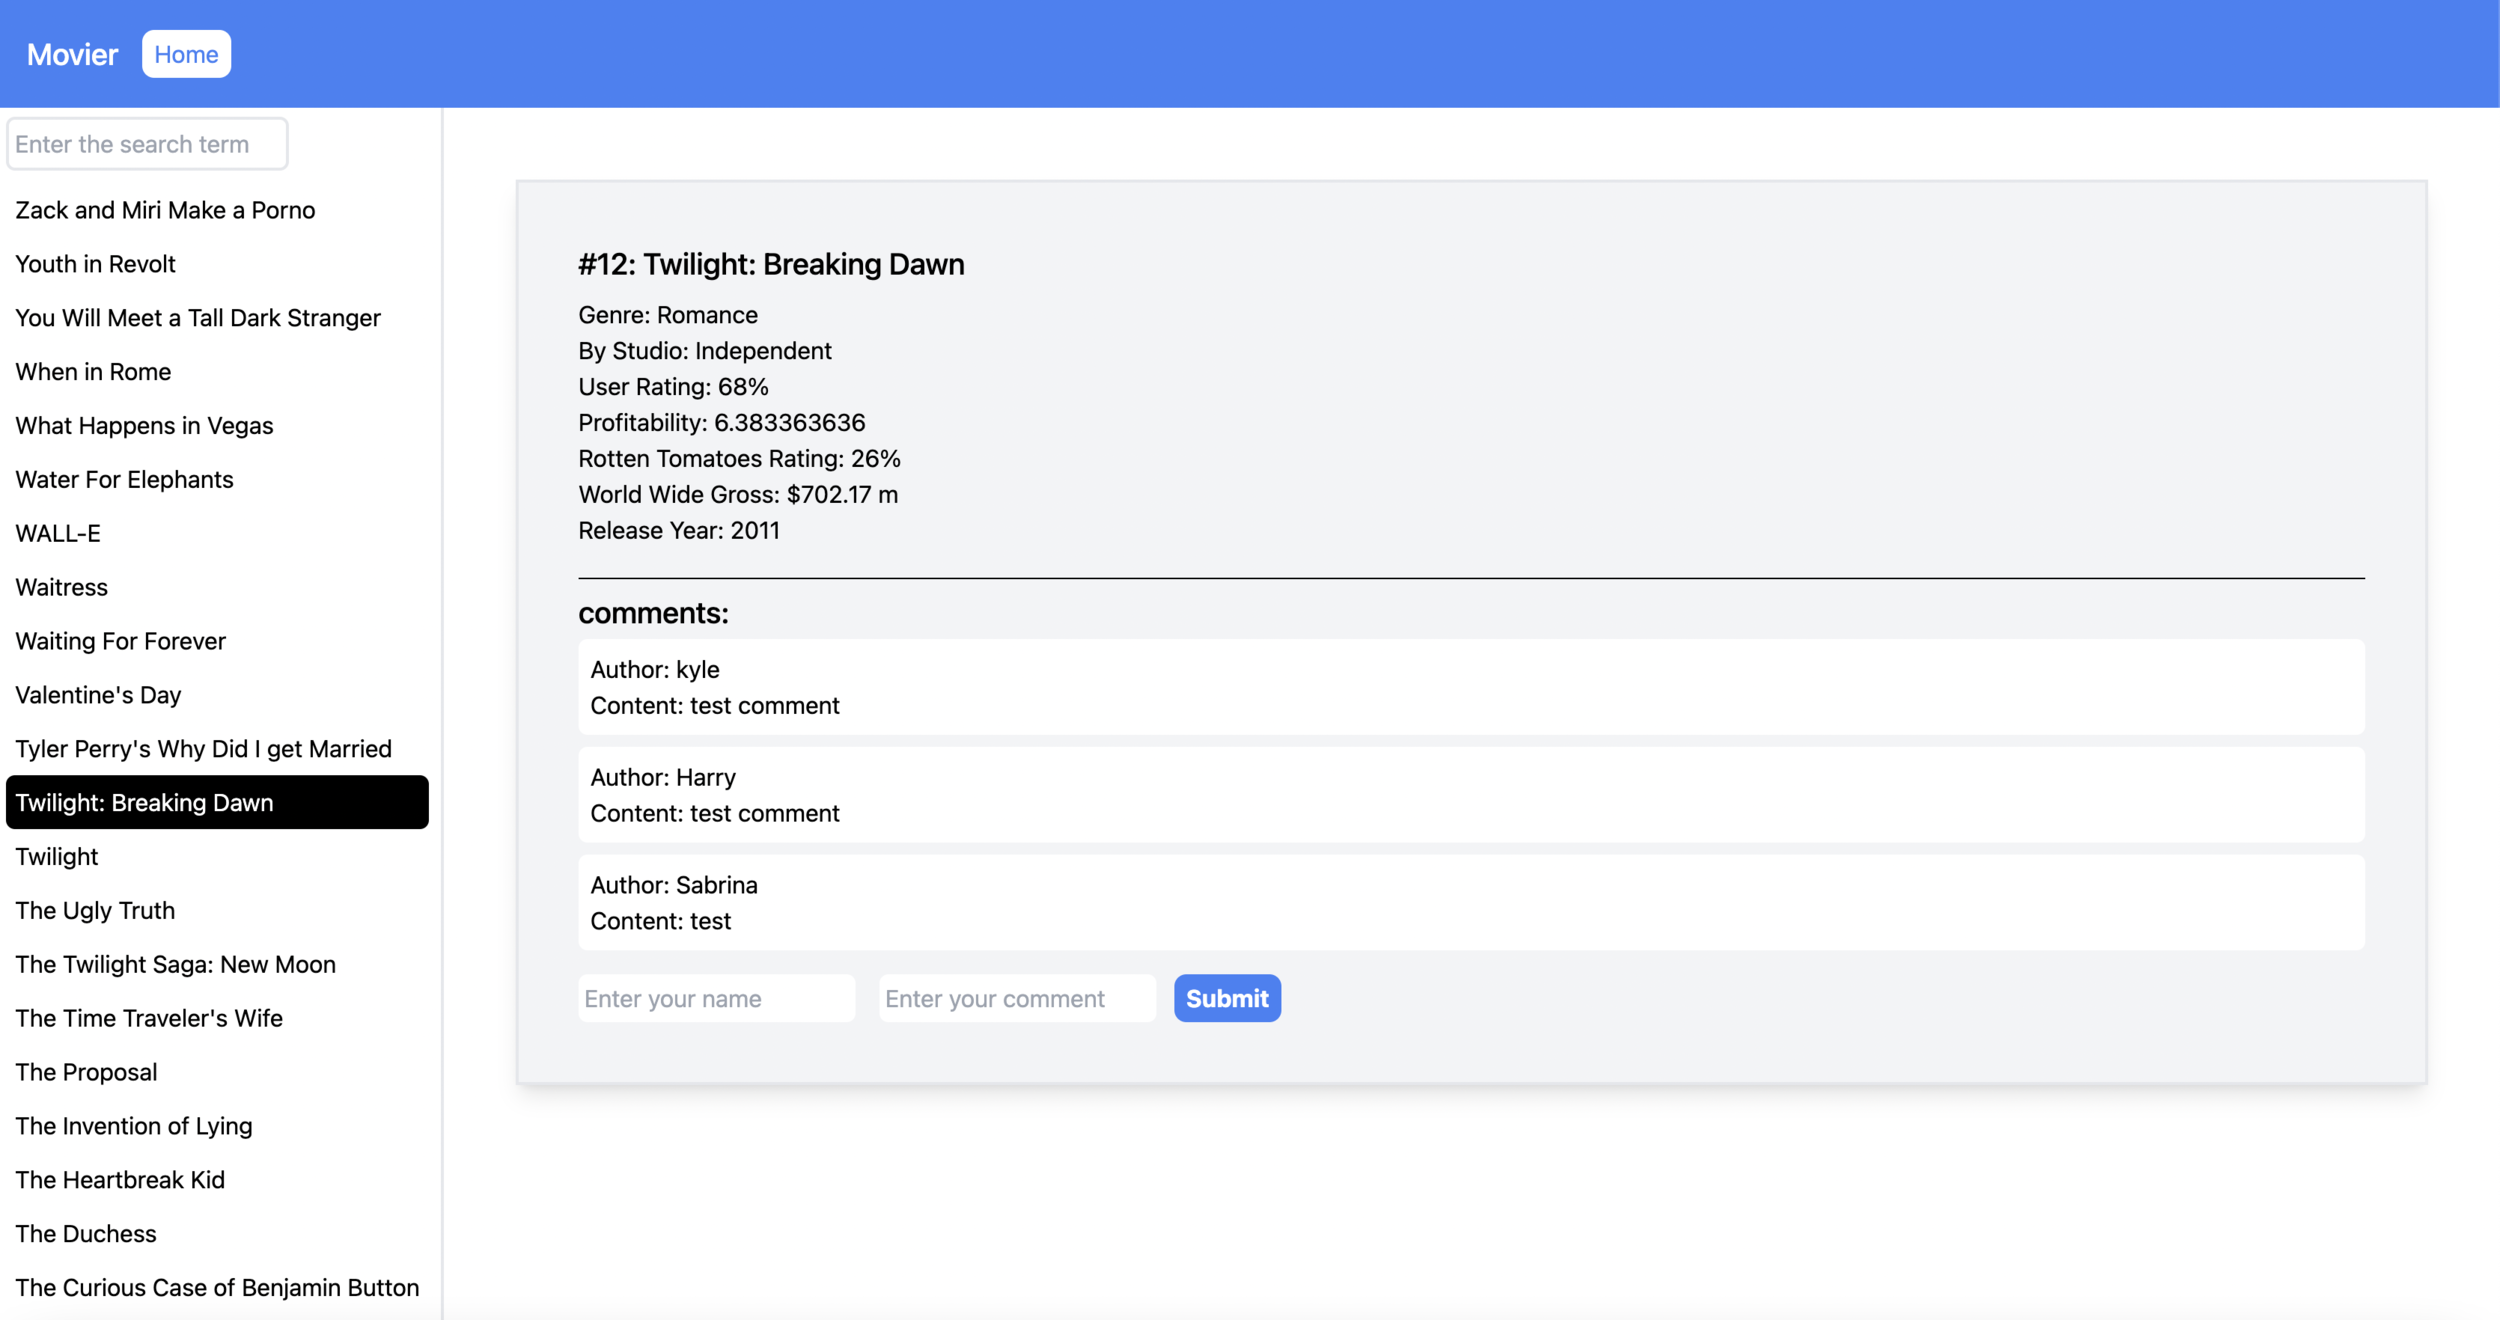Viewport: 2500px width, 1320px height.
Task: Select Water For Elephants in sidebar
Action: (x=124, y=480)
